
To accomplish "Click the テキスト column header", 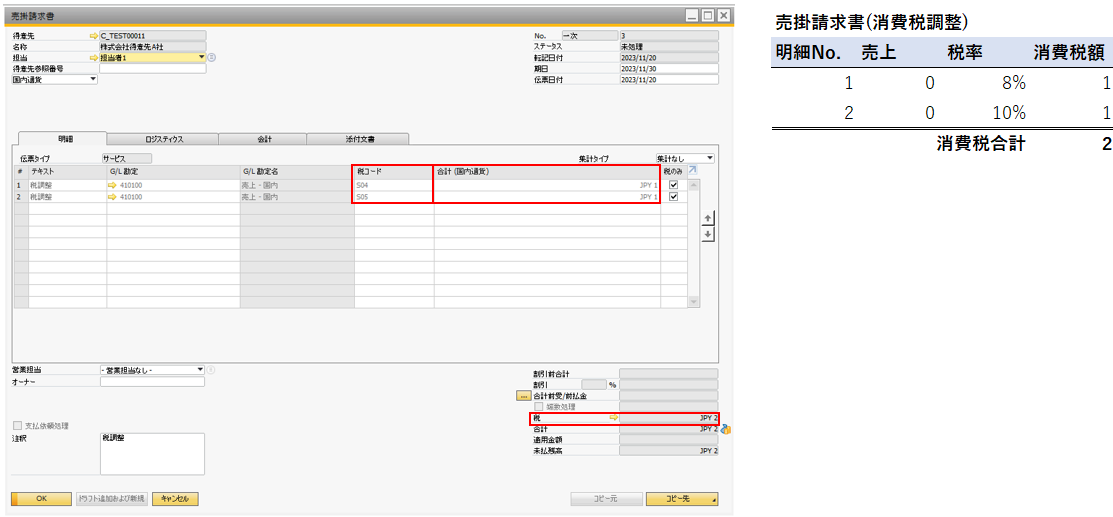I will [x=67, y=171].
